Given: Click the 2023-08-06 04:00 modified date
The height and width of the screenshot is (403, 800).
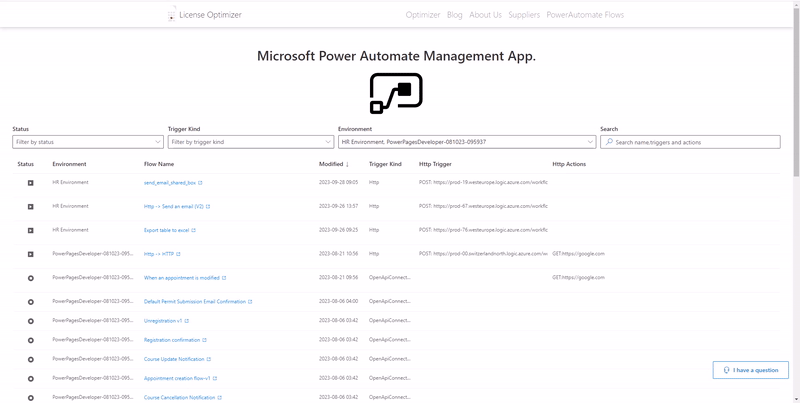Looking at the screenshot, I should click(x=338, y=301).
